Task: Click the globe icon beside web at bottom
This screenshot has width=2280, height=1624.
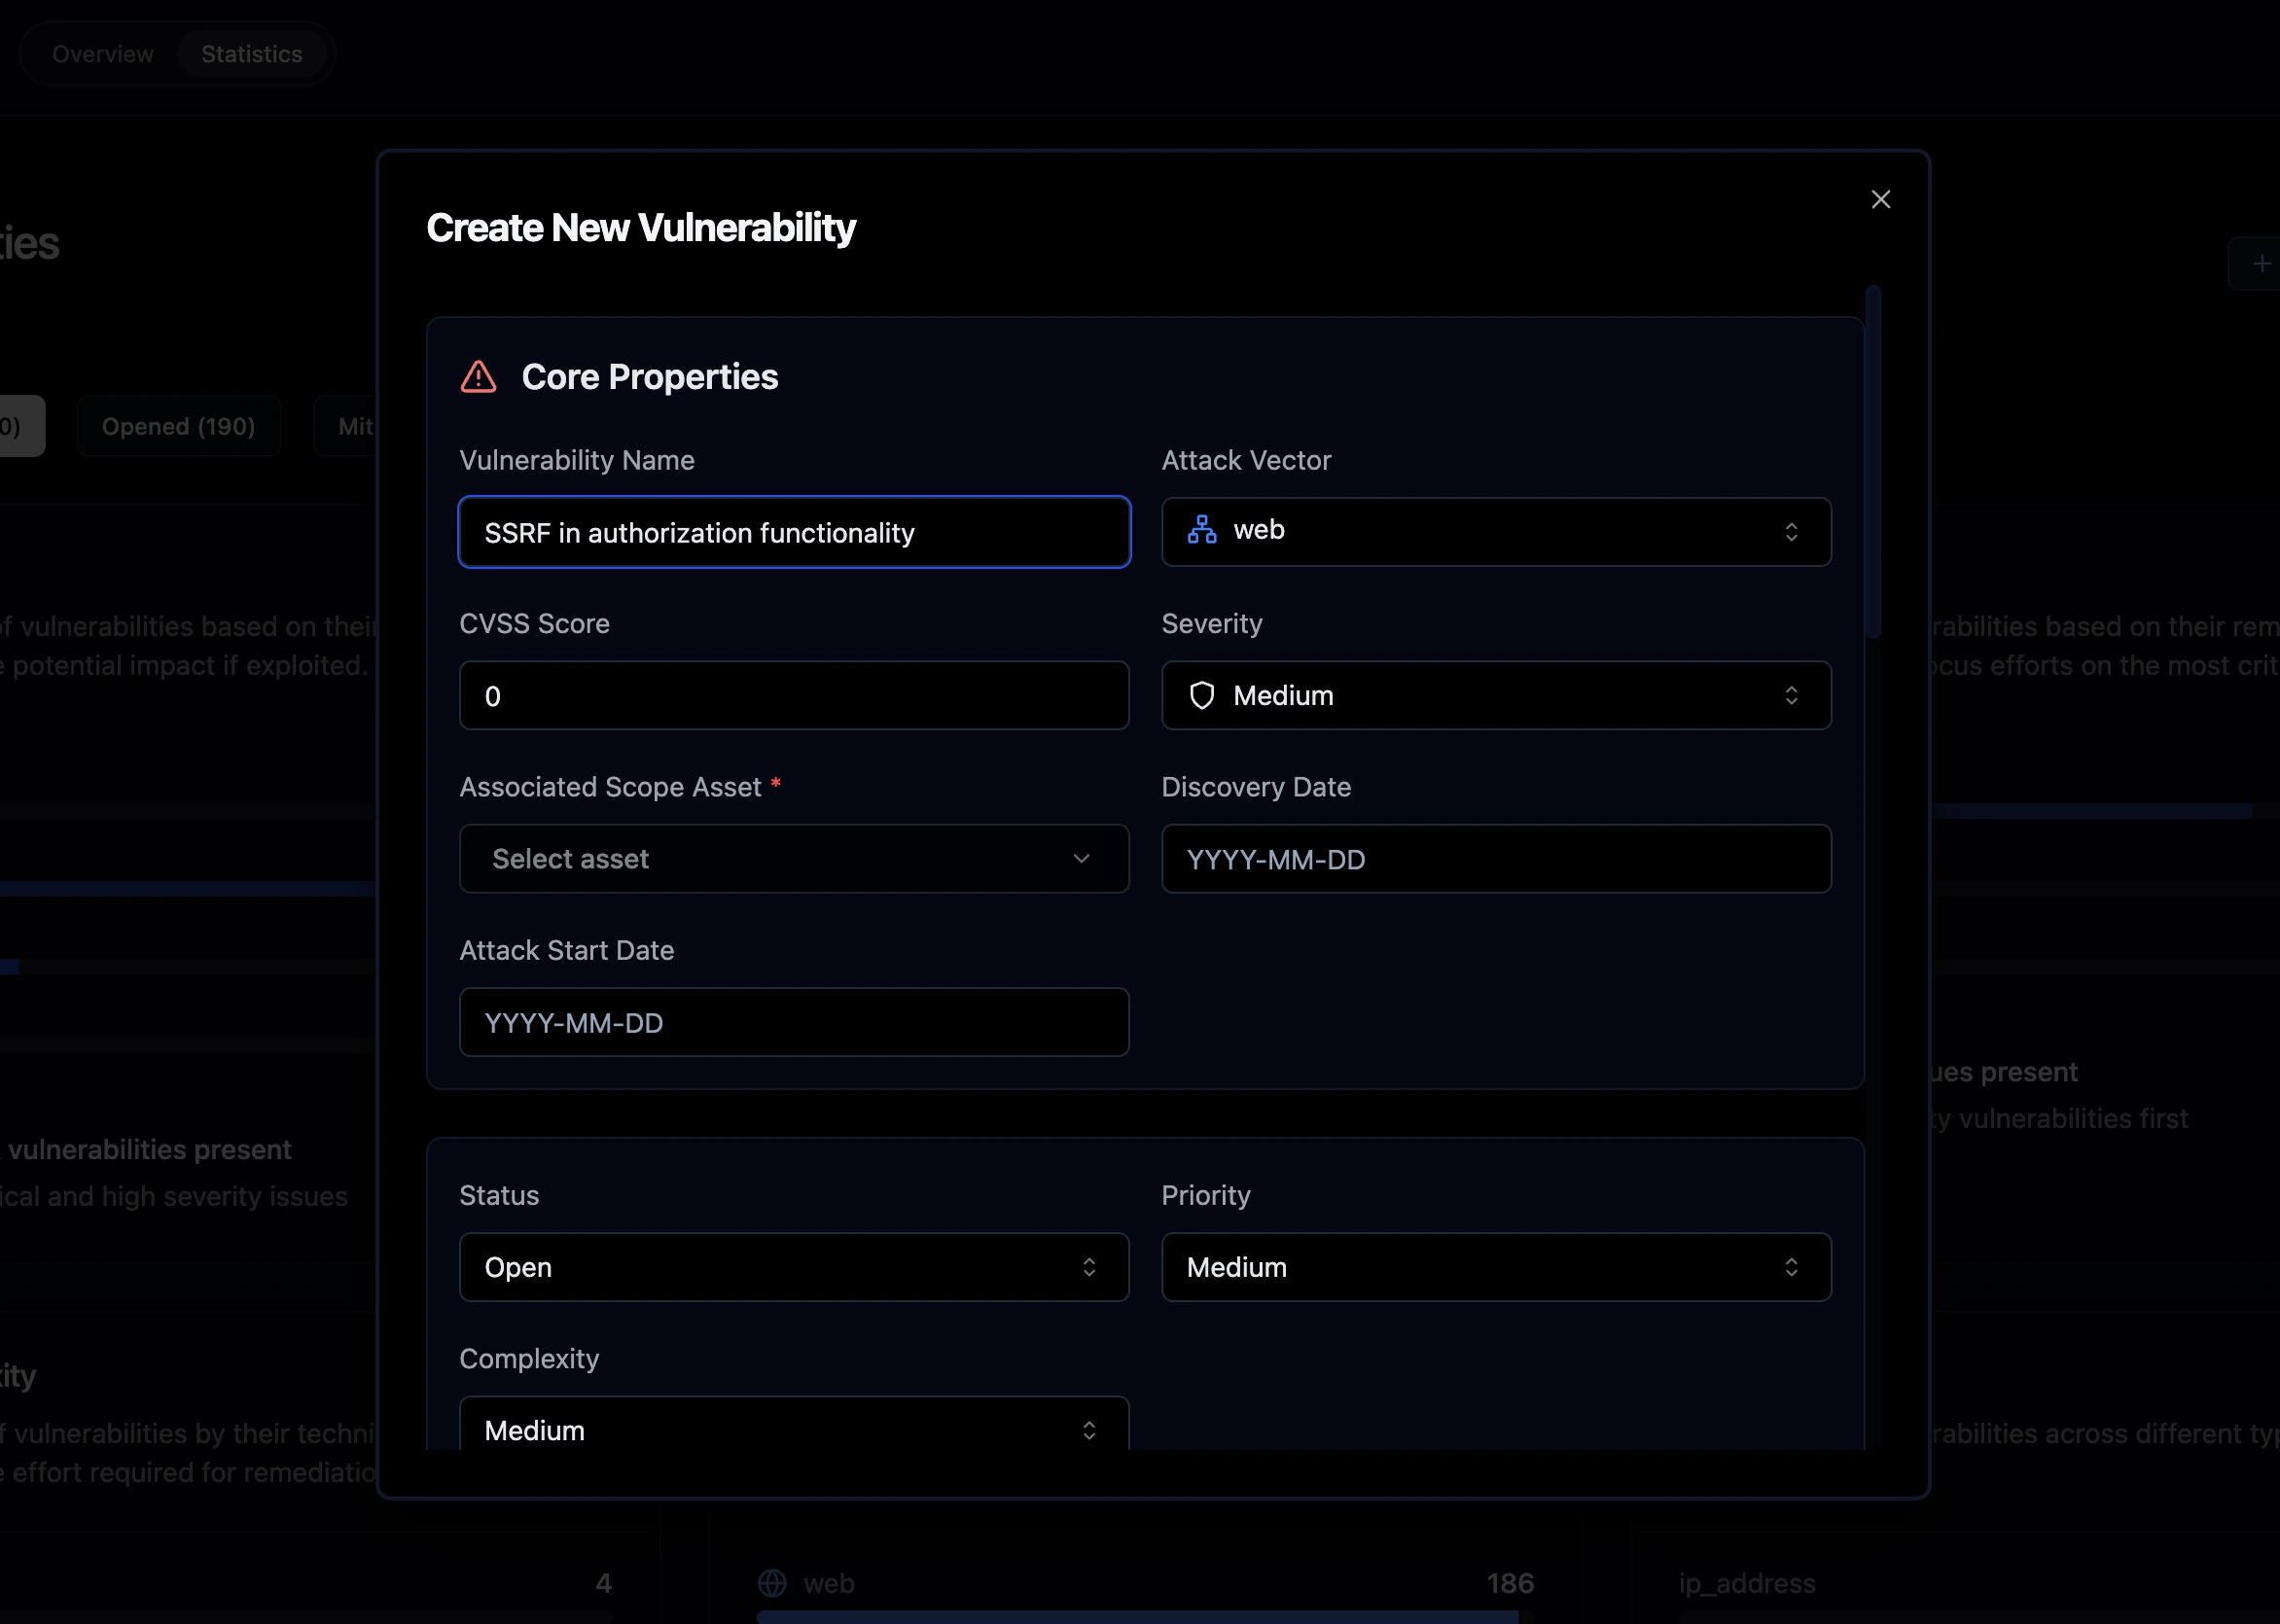Action: coord(772,1583)
